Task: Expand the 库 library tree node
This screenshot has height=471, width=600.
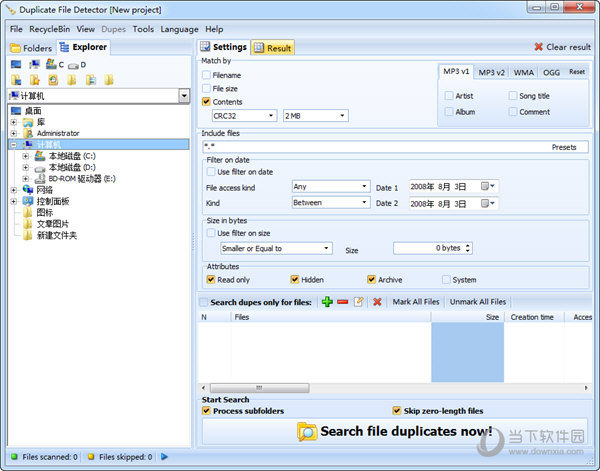Action: (14, 122)
